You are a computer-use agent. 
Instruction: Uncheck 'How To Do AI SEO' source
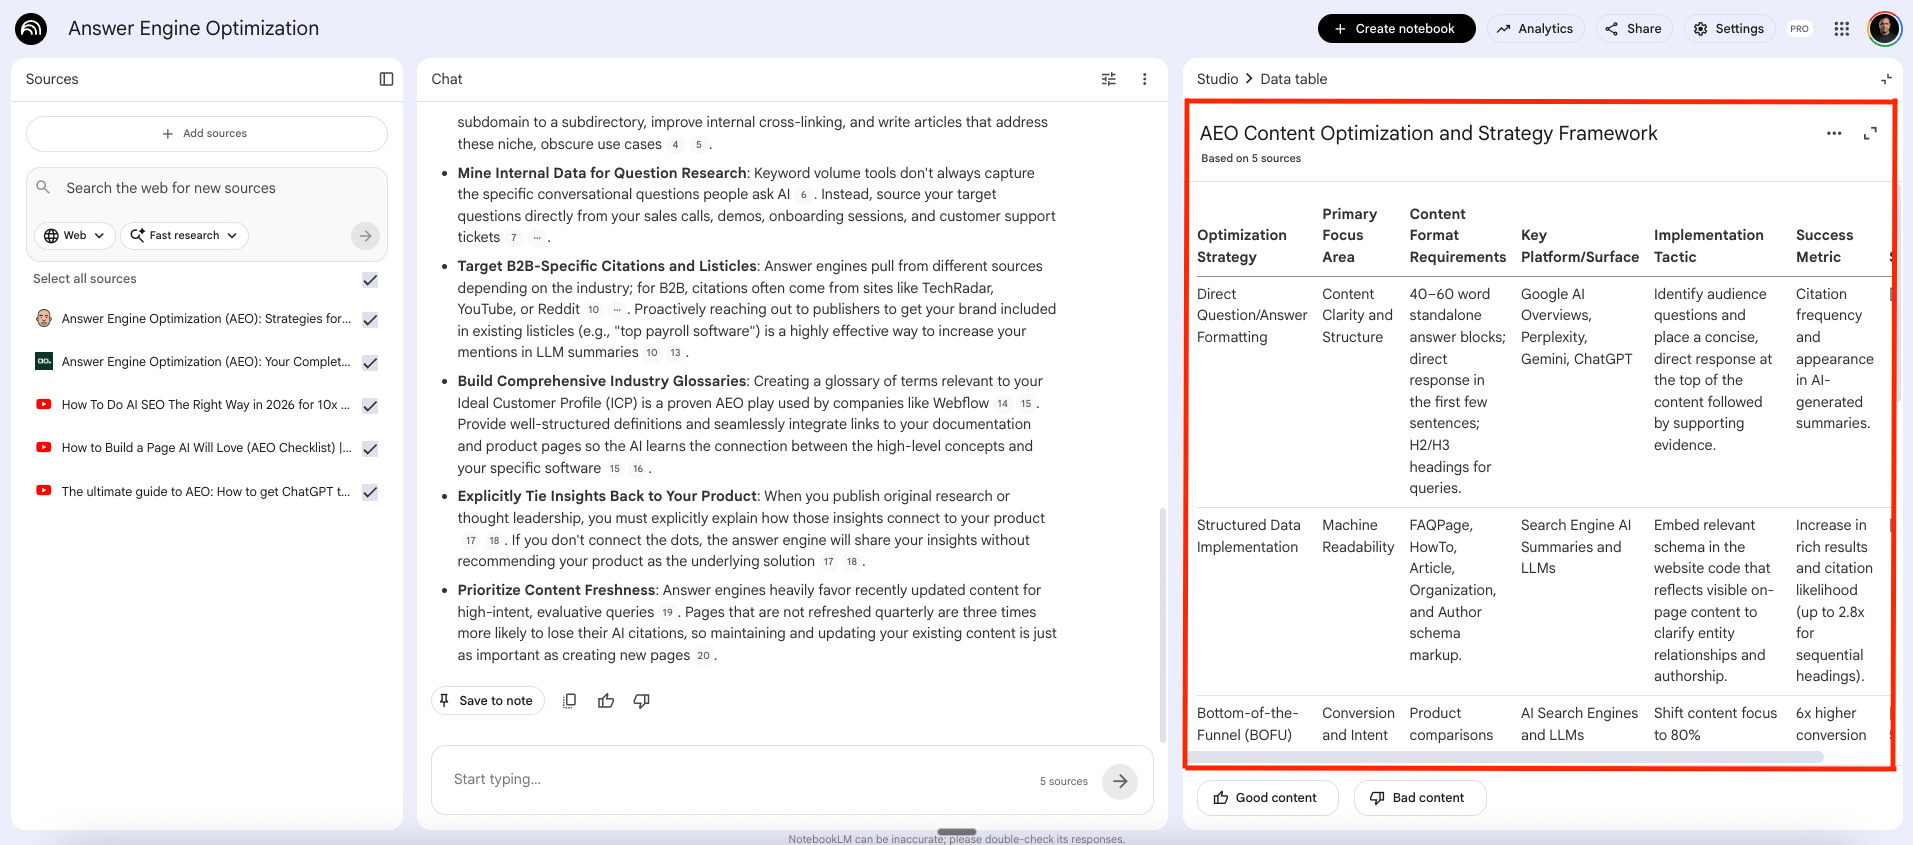click(370, 406)
